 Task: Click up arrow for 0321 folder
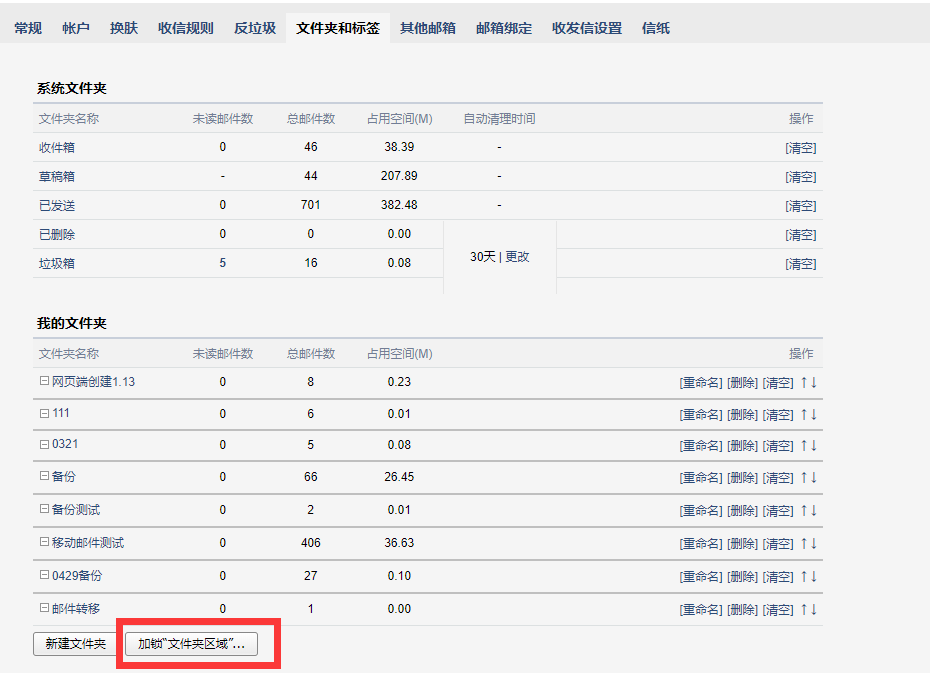coord(804,445)
